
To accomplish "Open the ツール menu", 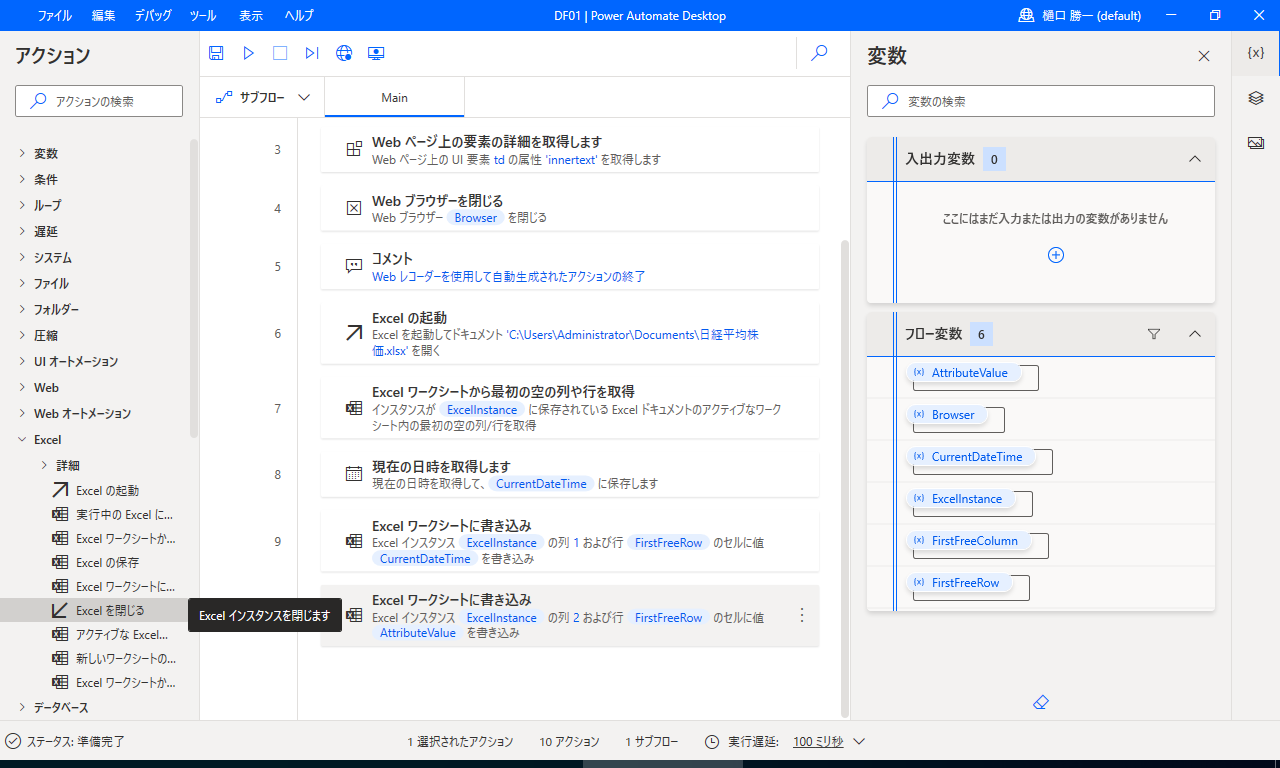I will pos(202,16).
